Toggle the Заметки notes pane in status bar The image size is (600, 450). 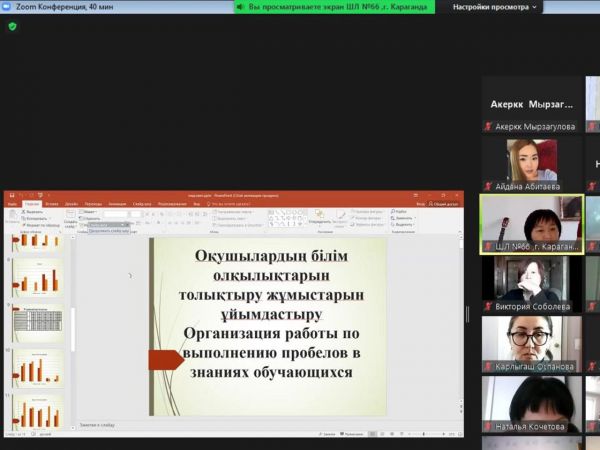coord(327,433)
